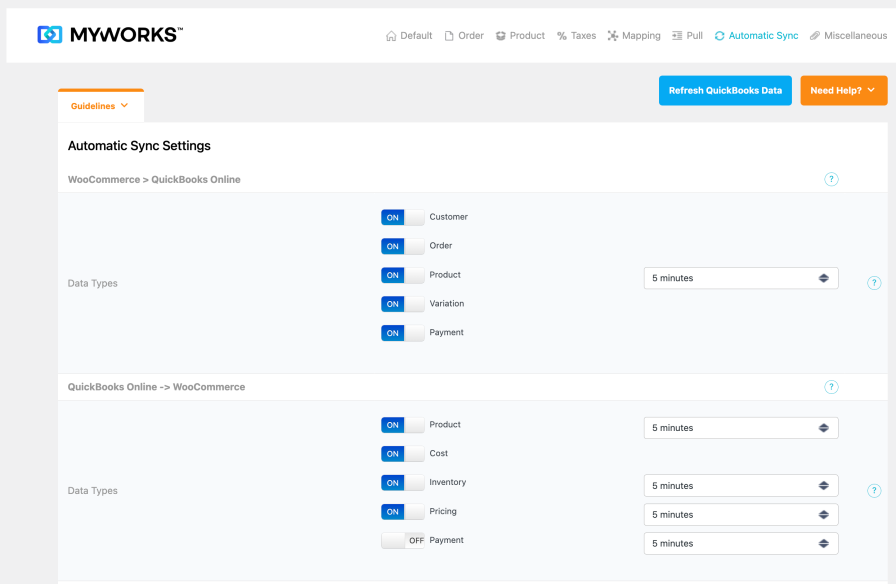896x584 pixels.
Task: Open the Default settings home icon tab
Action: 409,36
